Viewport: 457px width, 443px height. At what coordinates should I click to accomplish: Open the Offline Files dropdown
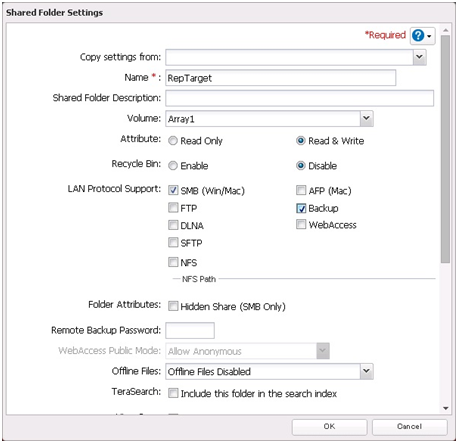tap(366, 371)
